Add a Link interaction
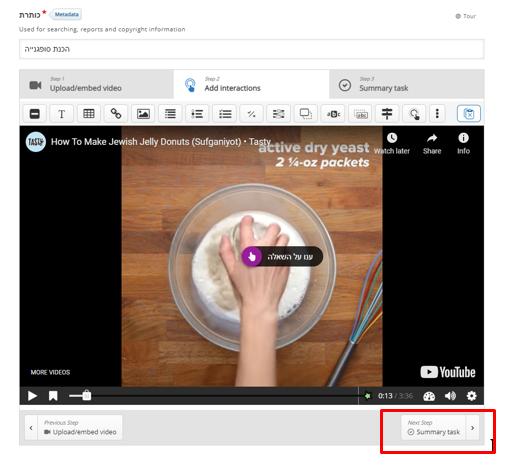The width and height of the screenshot is (517, 460). (x=116, y=114)
